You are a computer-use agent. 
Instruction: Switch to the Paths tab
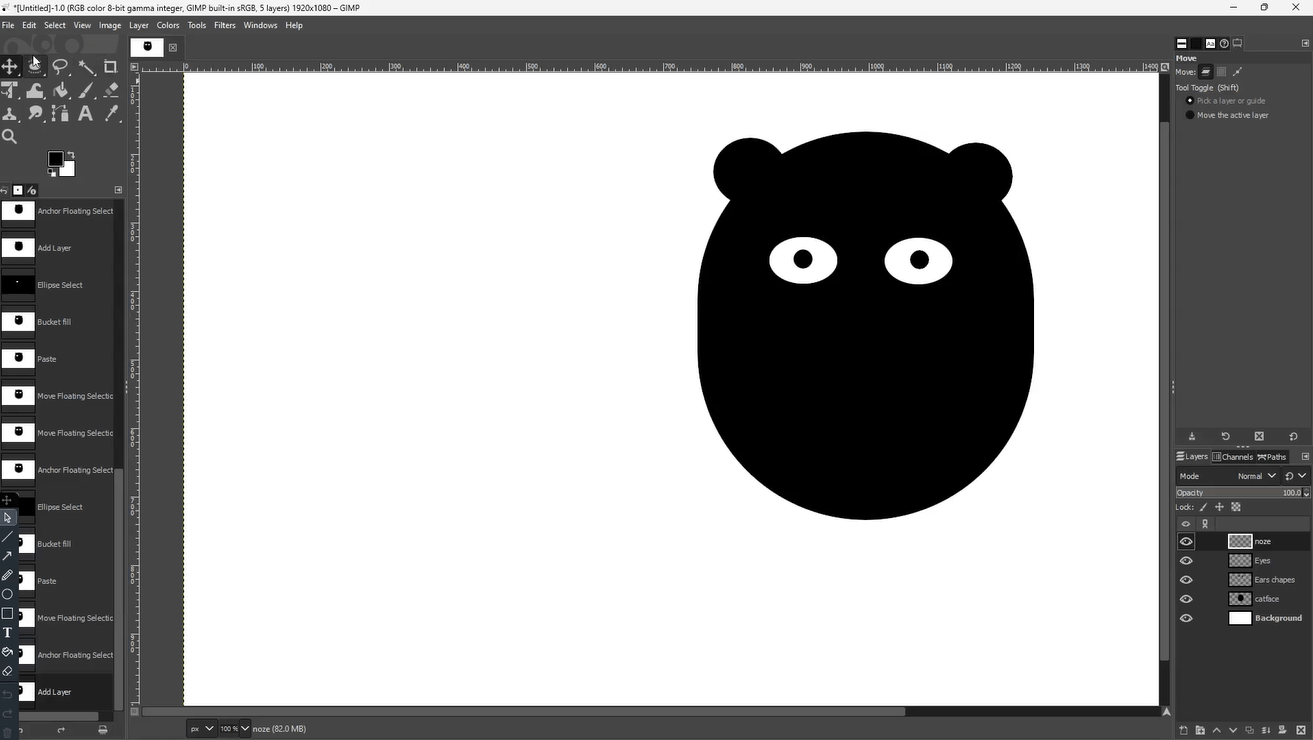(1272, 457)
